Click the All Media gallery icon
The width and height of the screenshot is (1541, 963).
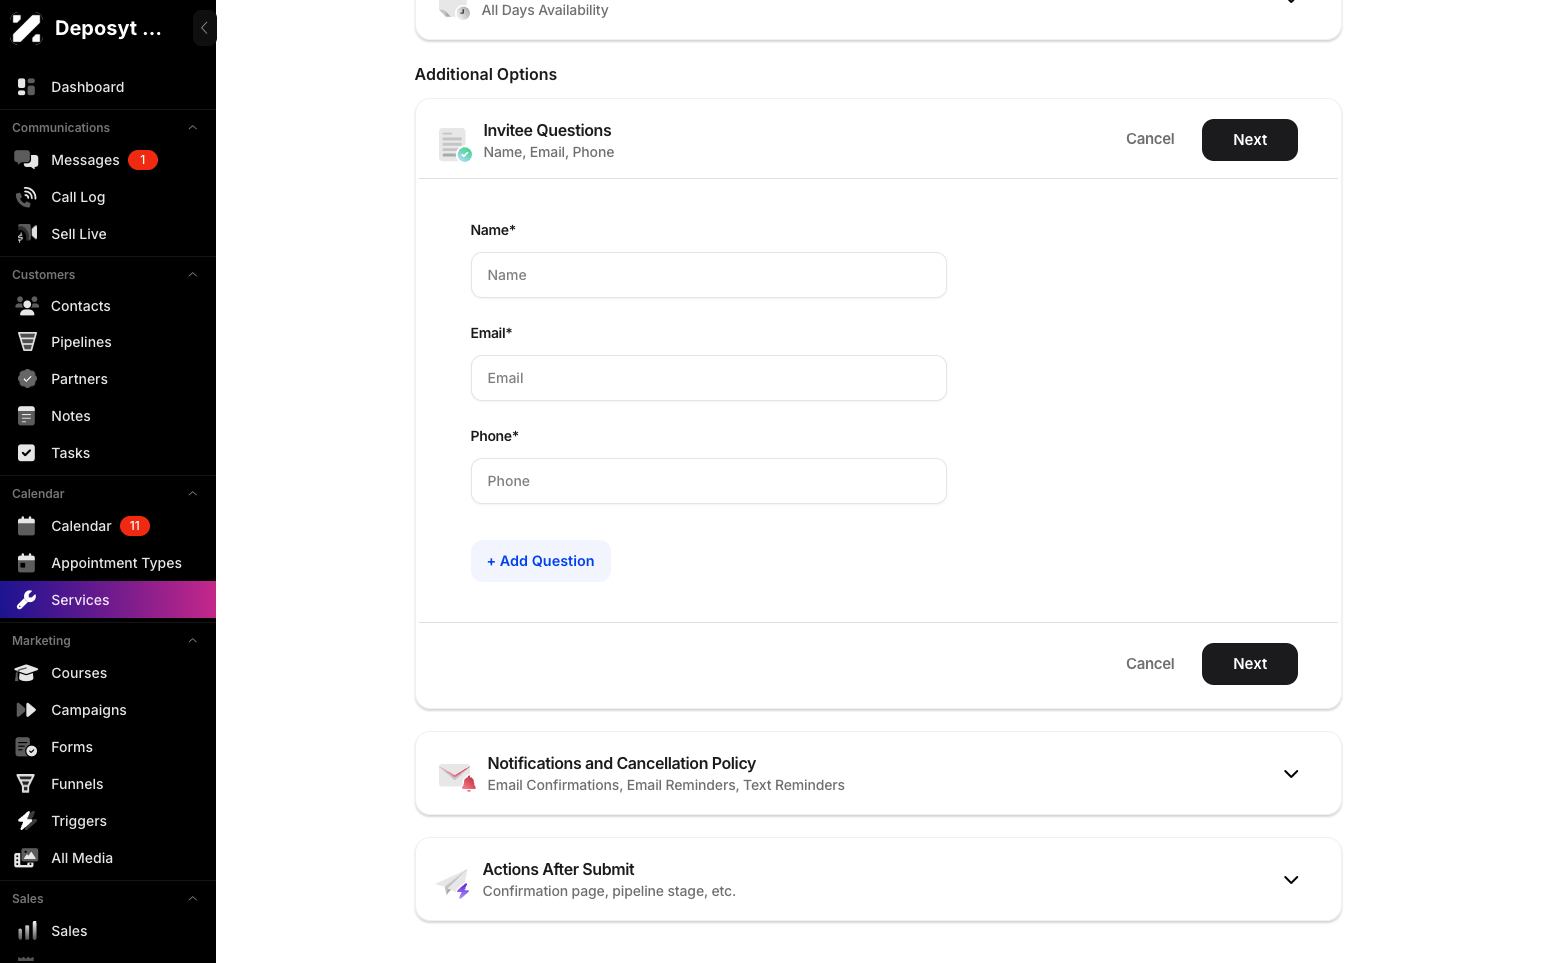point(27,858)
